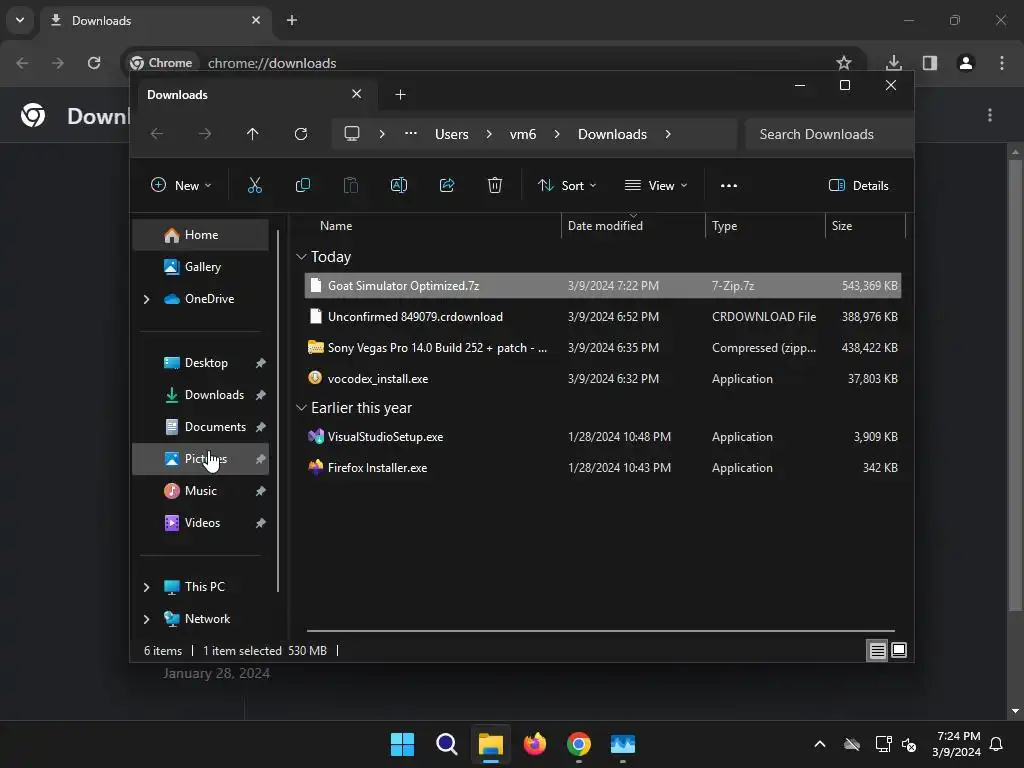The image size is (1024, 768).
Task: Expand the This PC tree node
Action: click(146, 587)
